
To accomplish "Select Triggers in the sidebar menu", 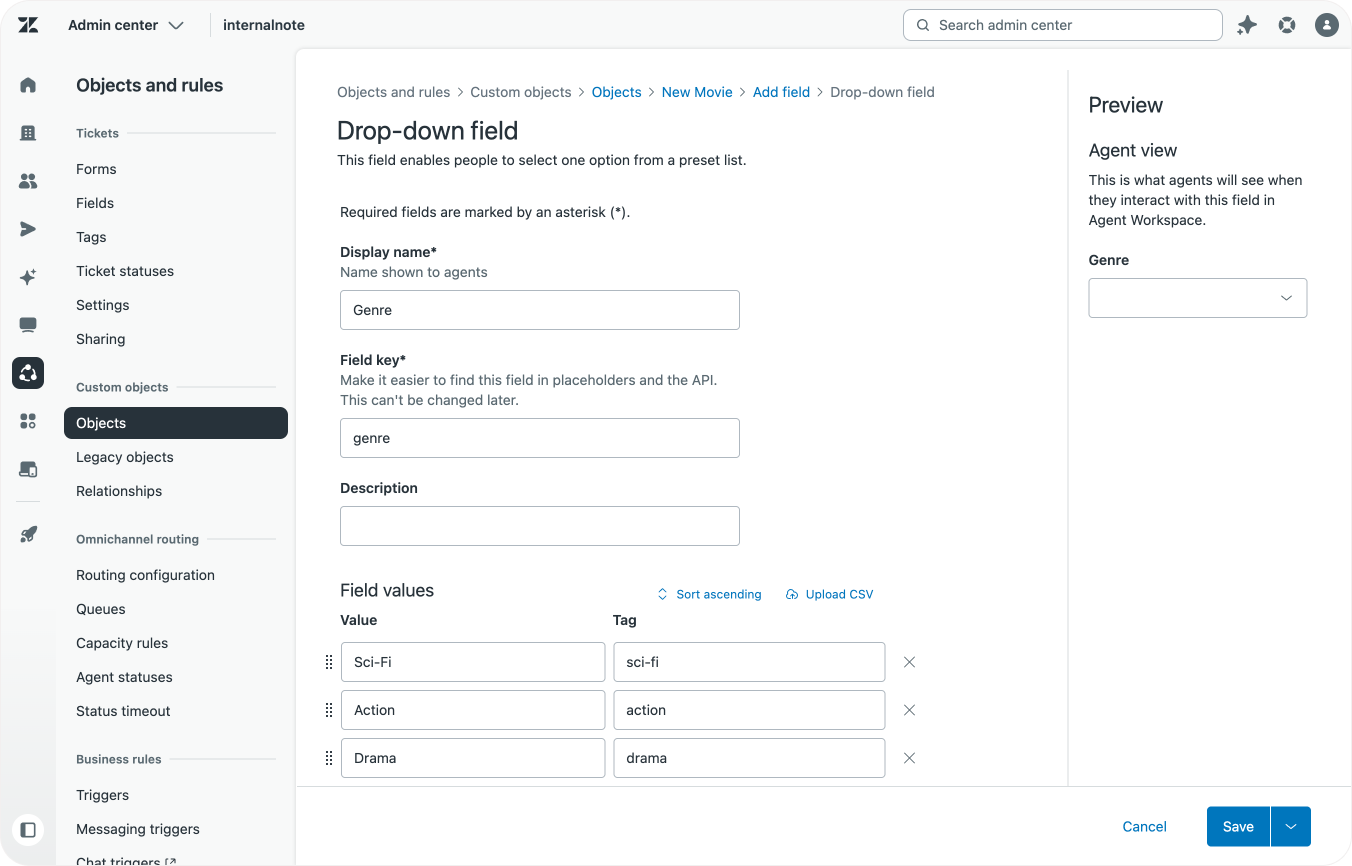I will 102,795.
